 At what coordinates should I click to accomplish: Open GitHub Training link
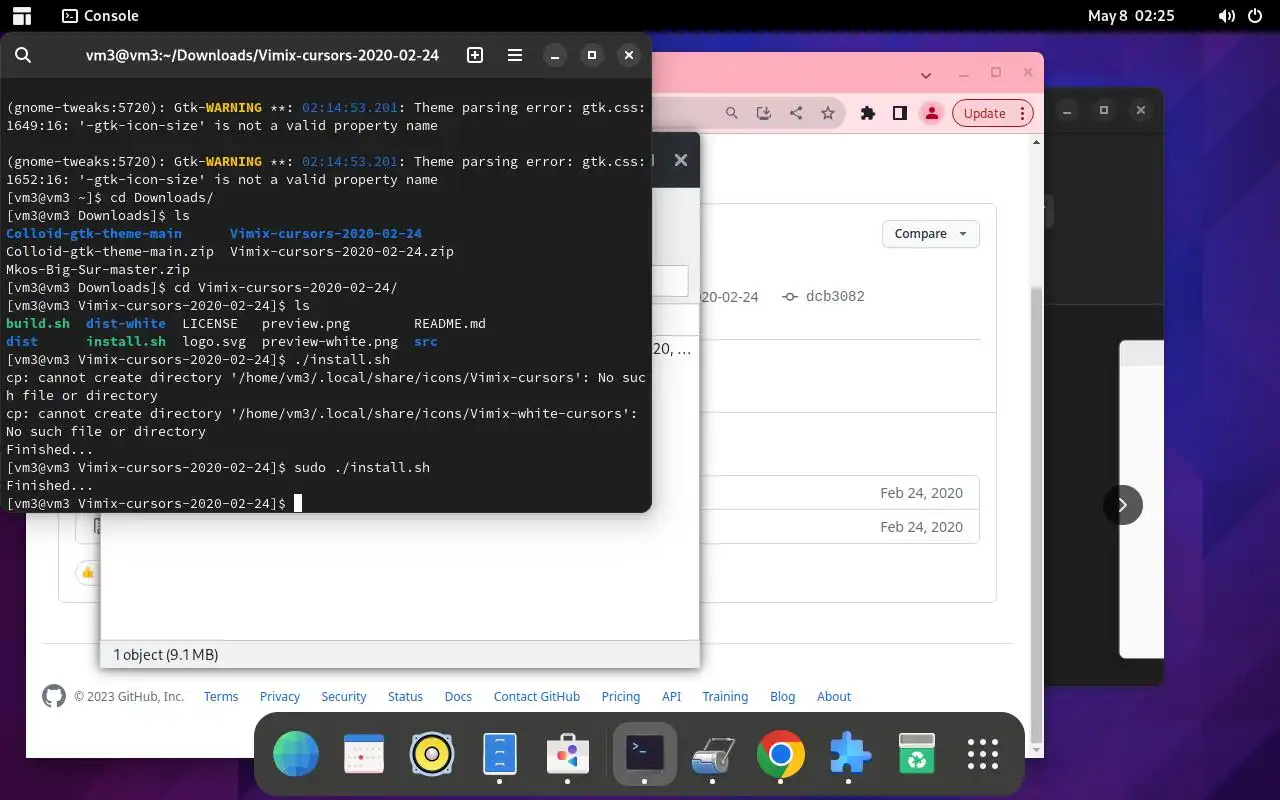(725, 696)
